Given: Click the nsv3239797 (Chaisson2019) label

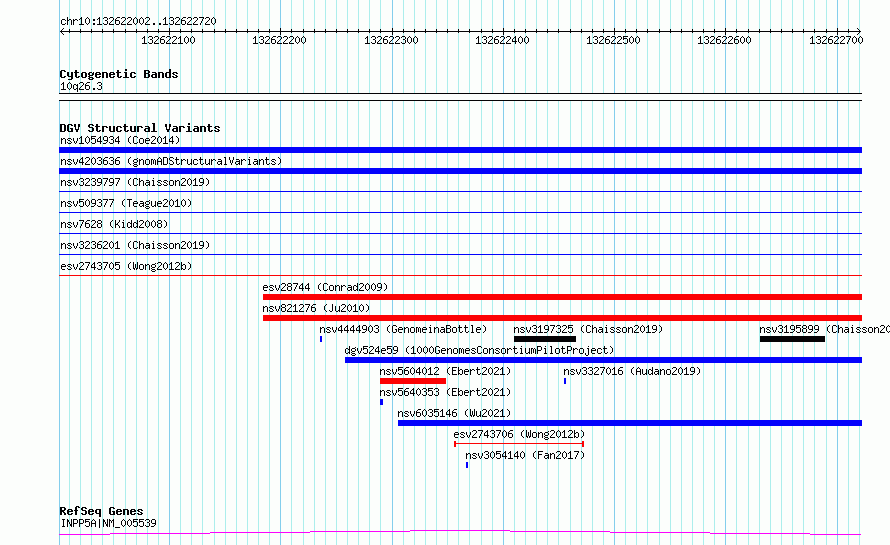Looking at the screenshot, I should [135, 182].
